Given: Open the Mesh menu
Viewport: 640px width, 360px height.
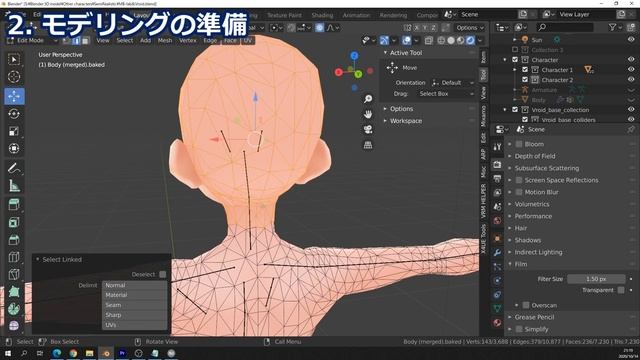Looking at the screenshot, I should click(165, 40).
